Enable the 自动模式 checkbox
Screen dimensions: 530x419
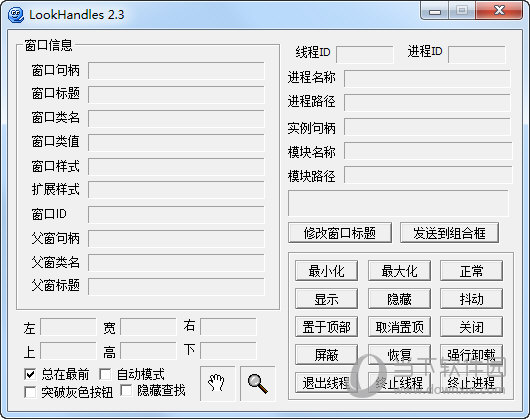pyautogui.click(x=105, y=374)
